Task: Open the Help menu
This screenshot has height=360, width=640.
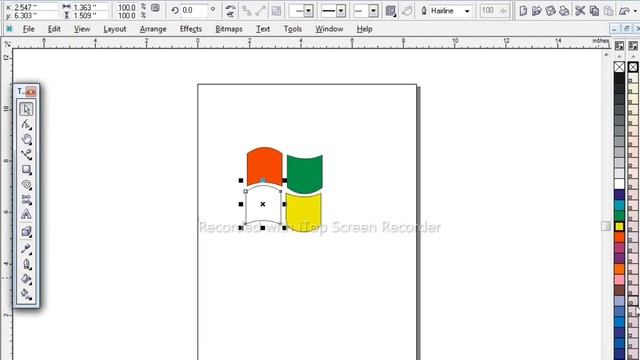Action: pyautogui.click(x=364, y=29)
